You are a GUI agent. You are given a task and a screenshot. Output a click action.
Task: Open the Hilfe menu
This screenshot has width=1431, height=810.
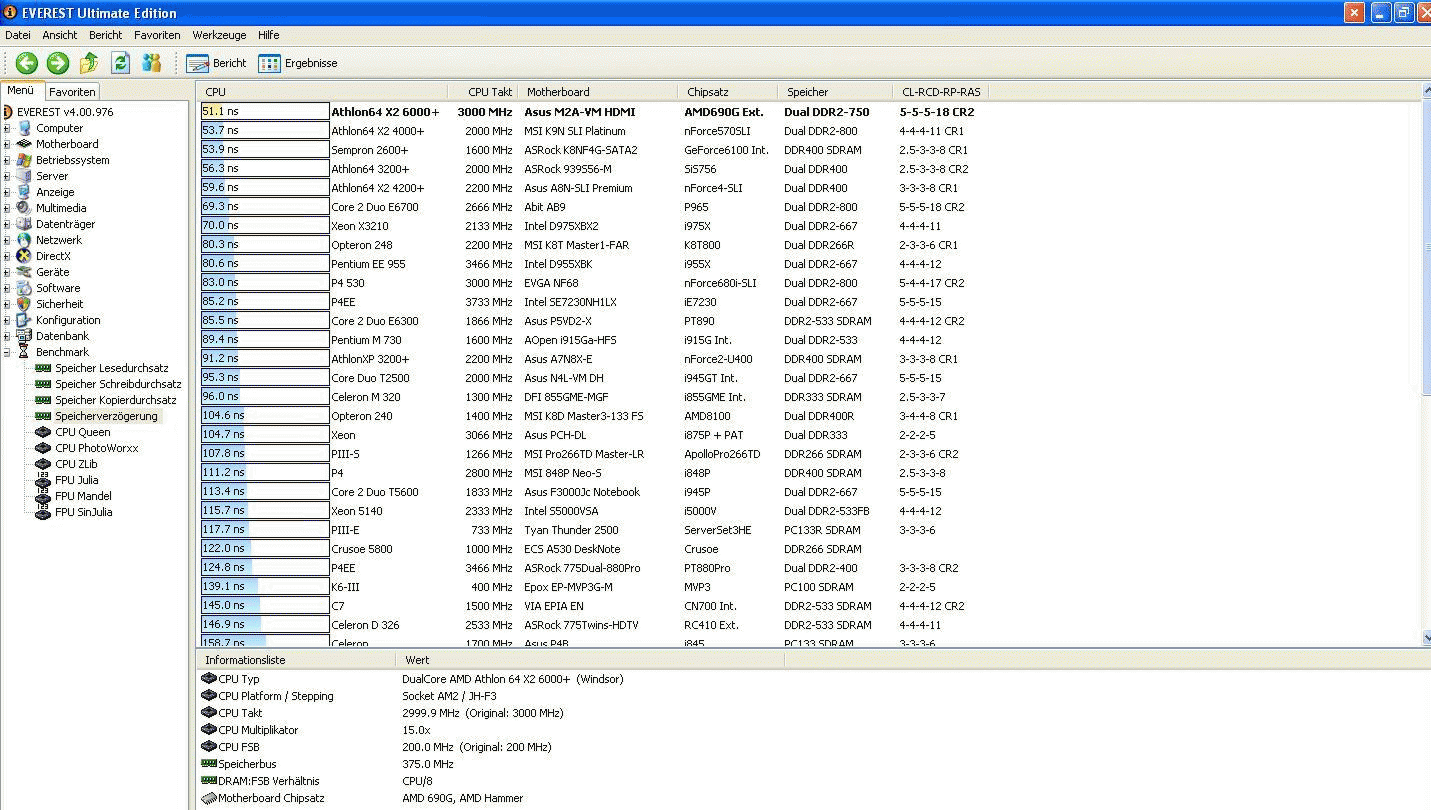pos(269,35)
